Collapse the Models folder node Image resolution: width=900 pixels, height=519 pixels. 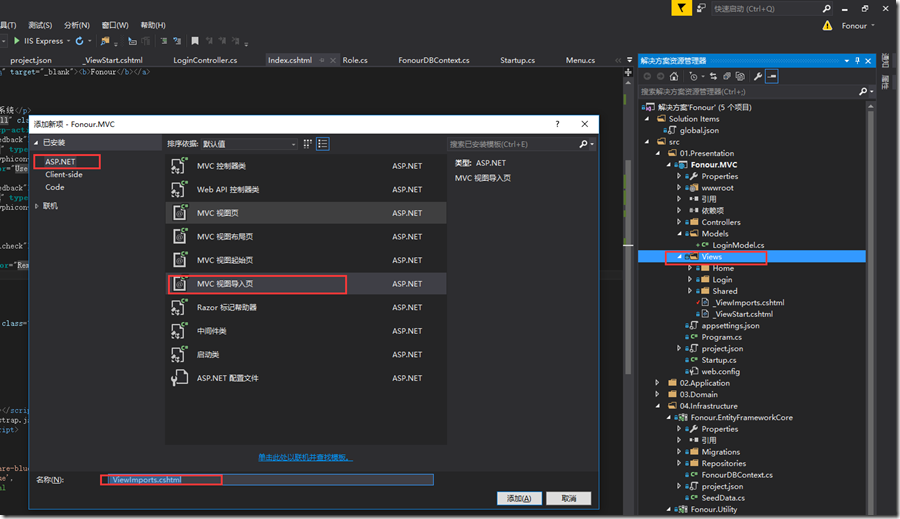pos(679,234)
